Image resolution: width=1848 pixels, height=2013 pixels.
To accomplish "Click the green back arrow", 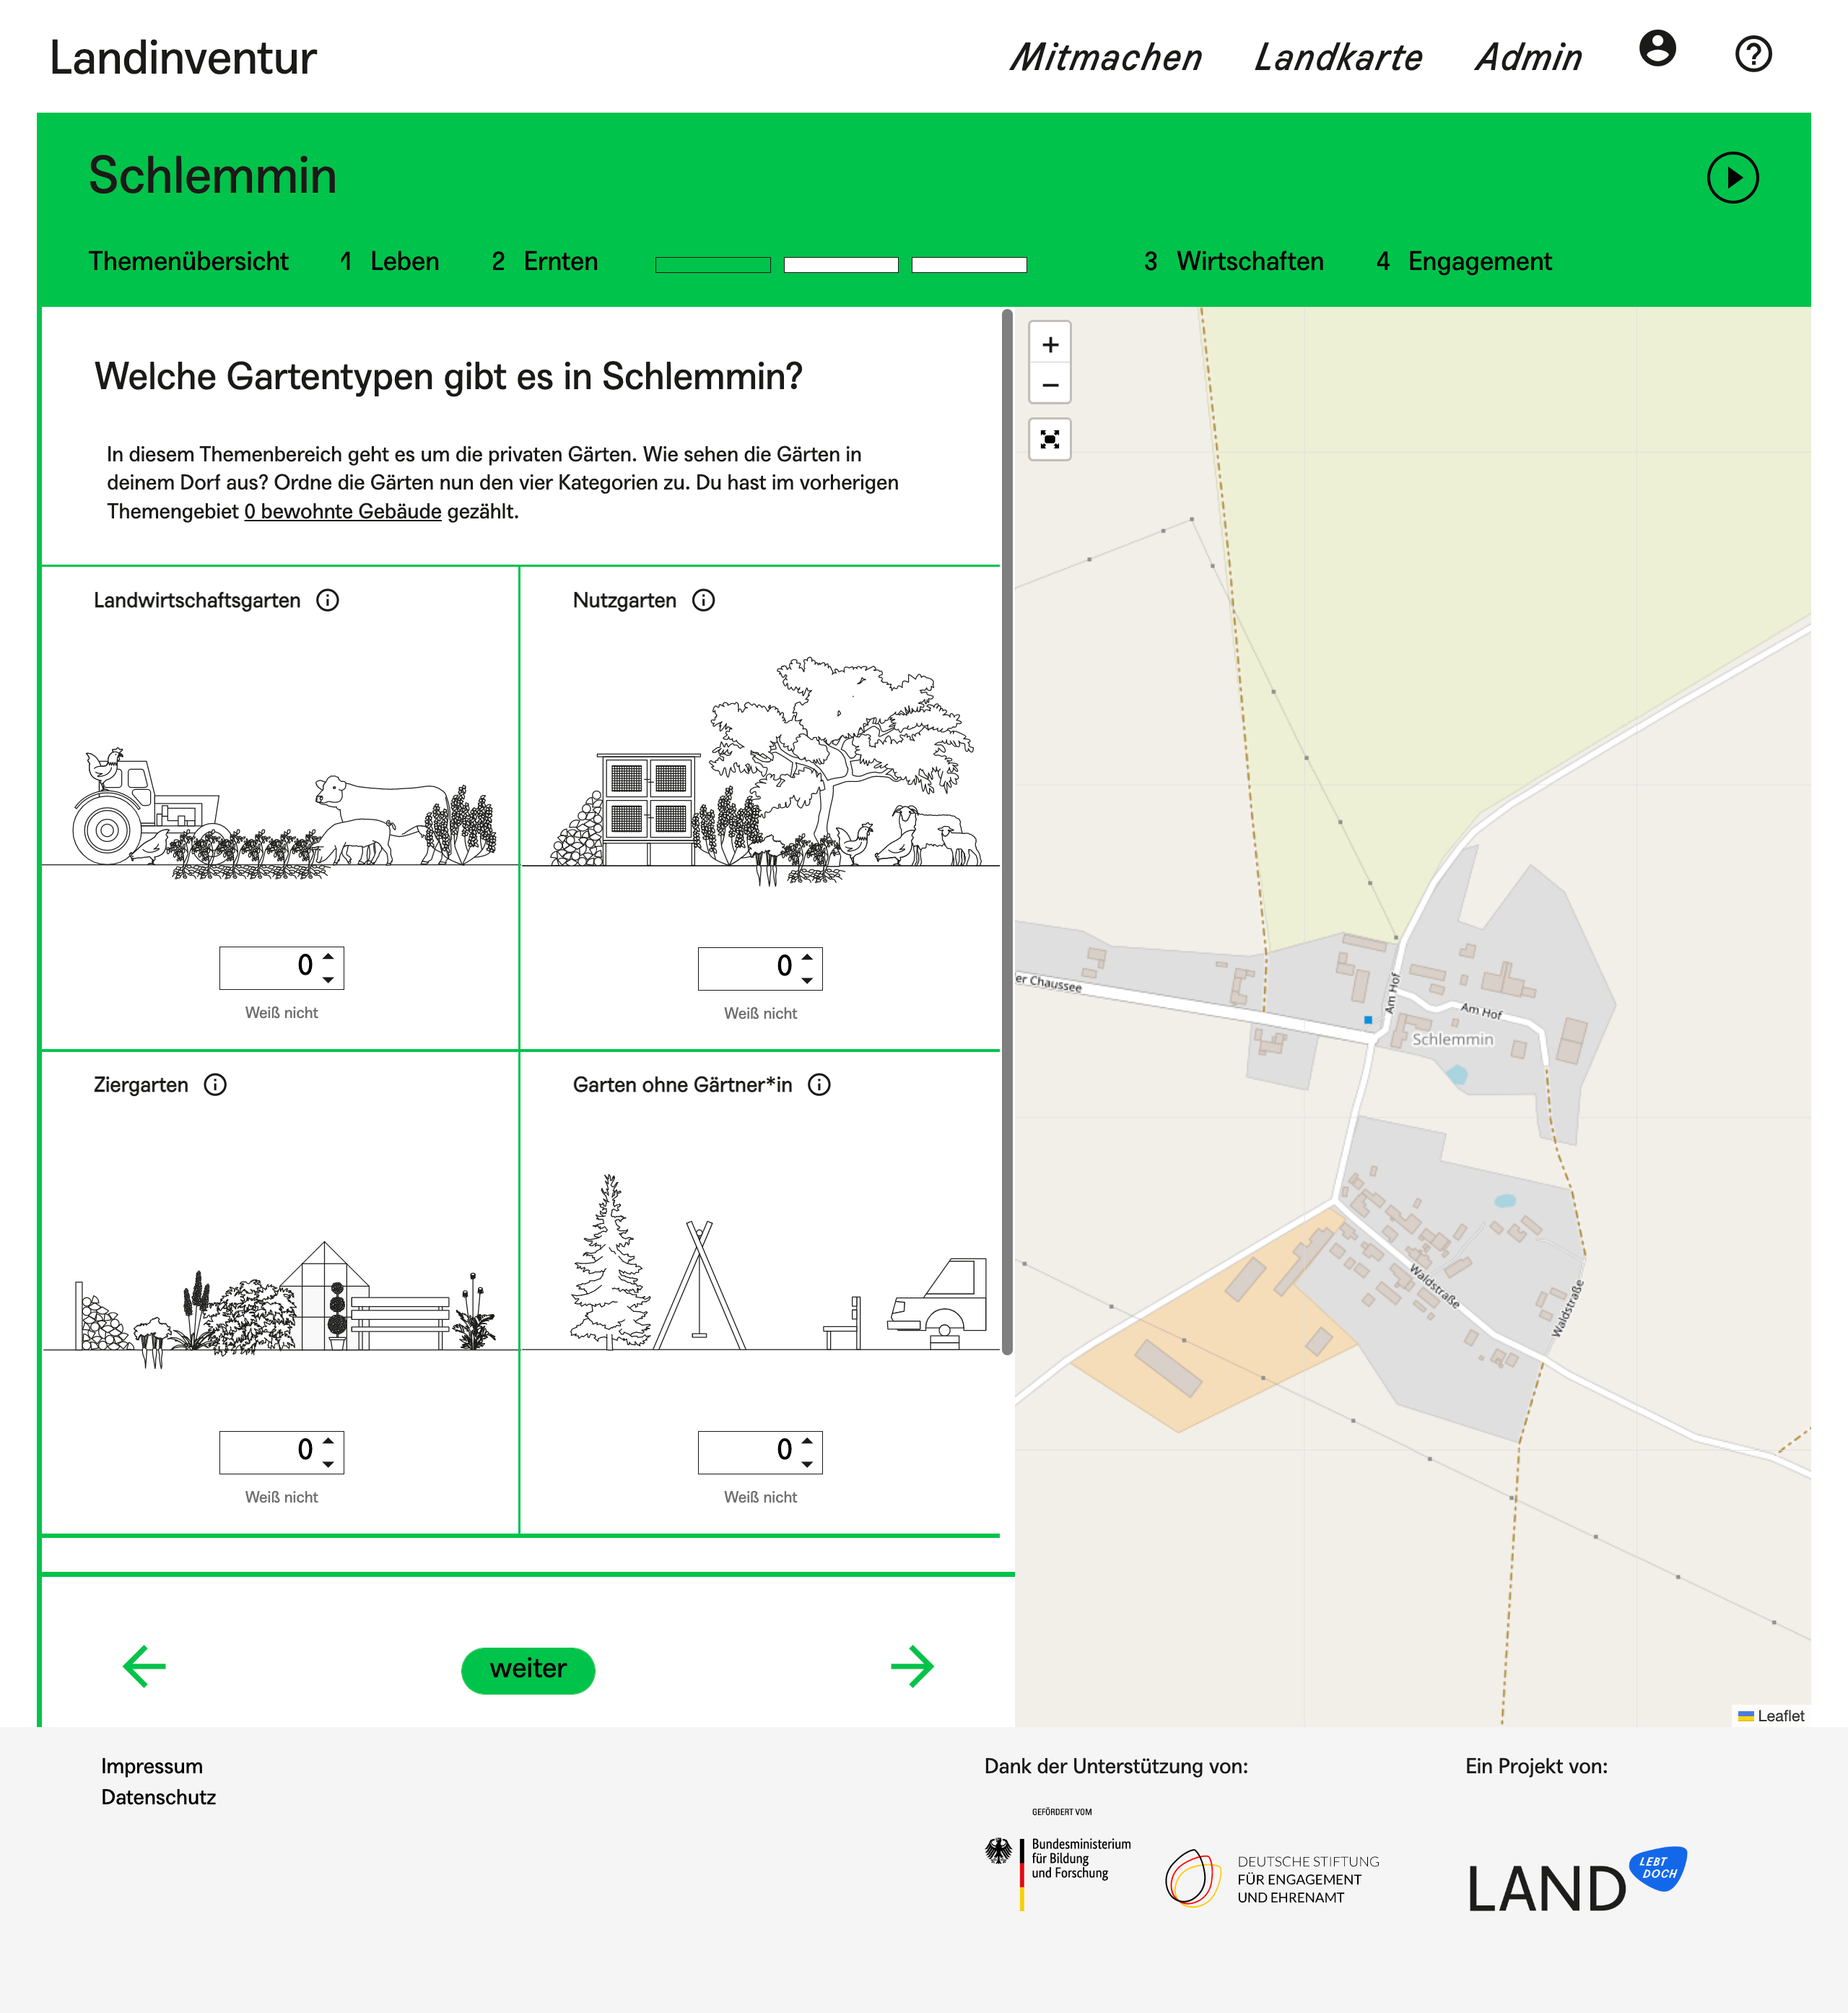I will (x=144, y=1666).
